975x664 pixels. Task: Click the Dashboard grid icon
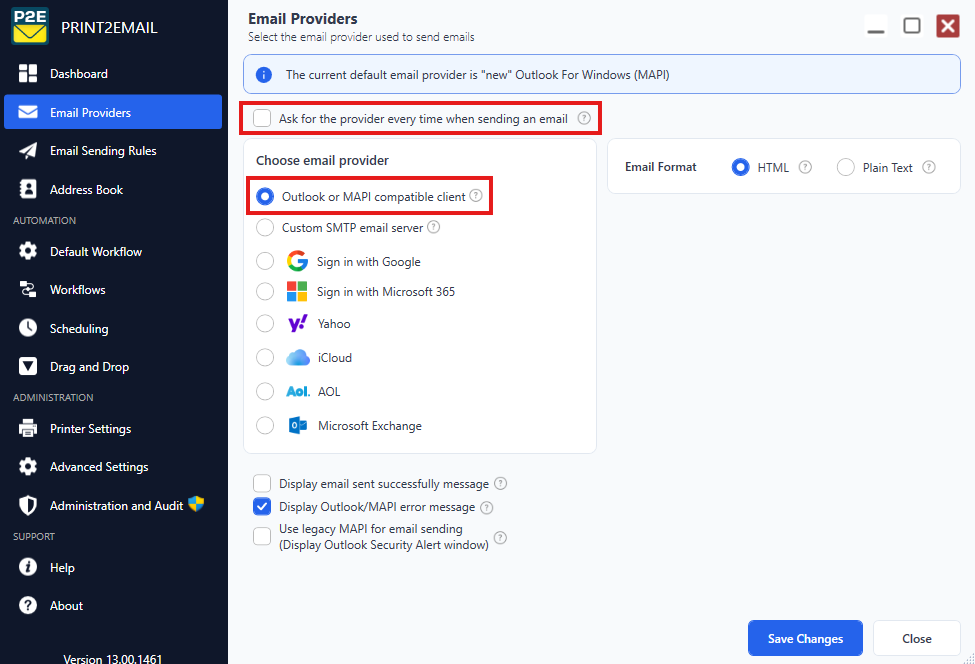(28, 73)
